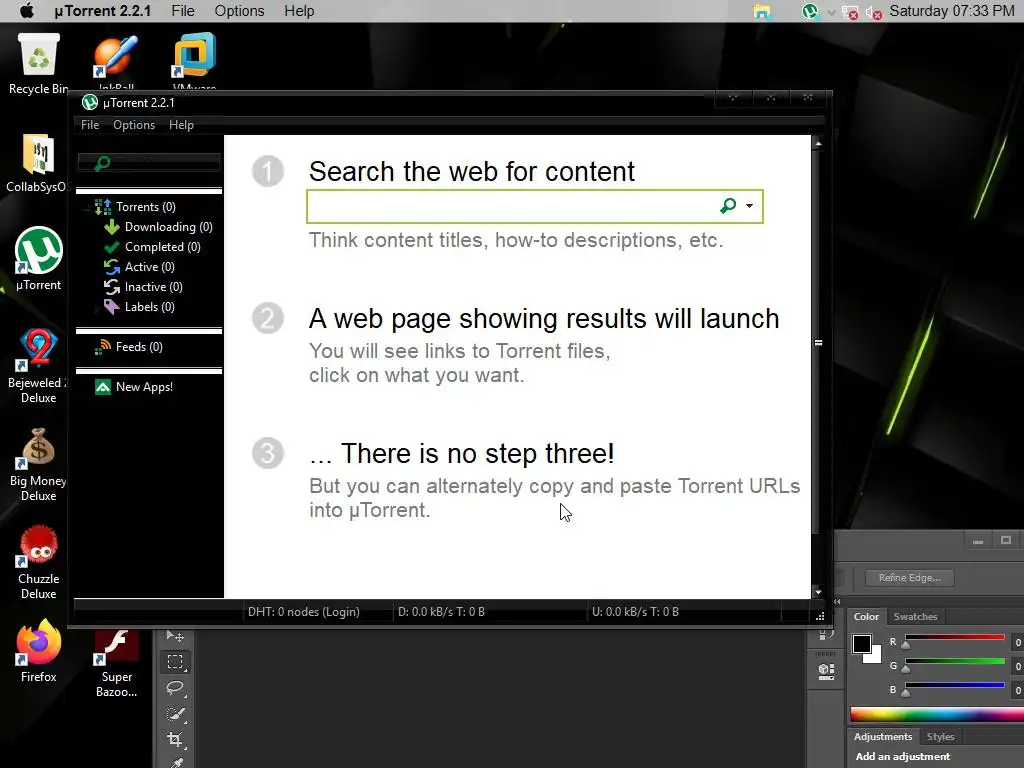Open the 3D panel icon in Photoshop dock
Viewport: 1024px width, 768px height.
826,671
